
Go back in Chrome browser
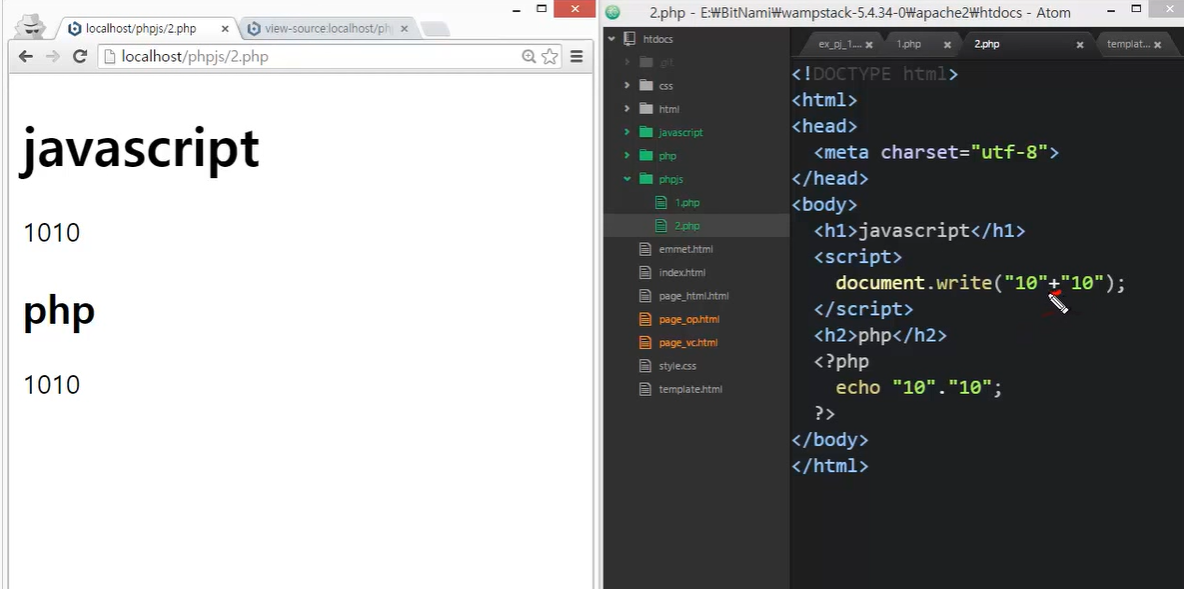[x=26, y=57]
